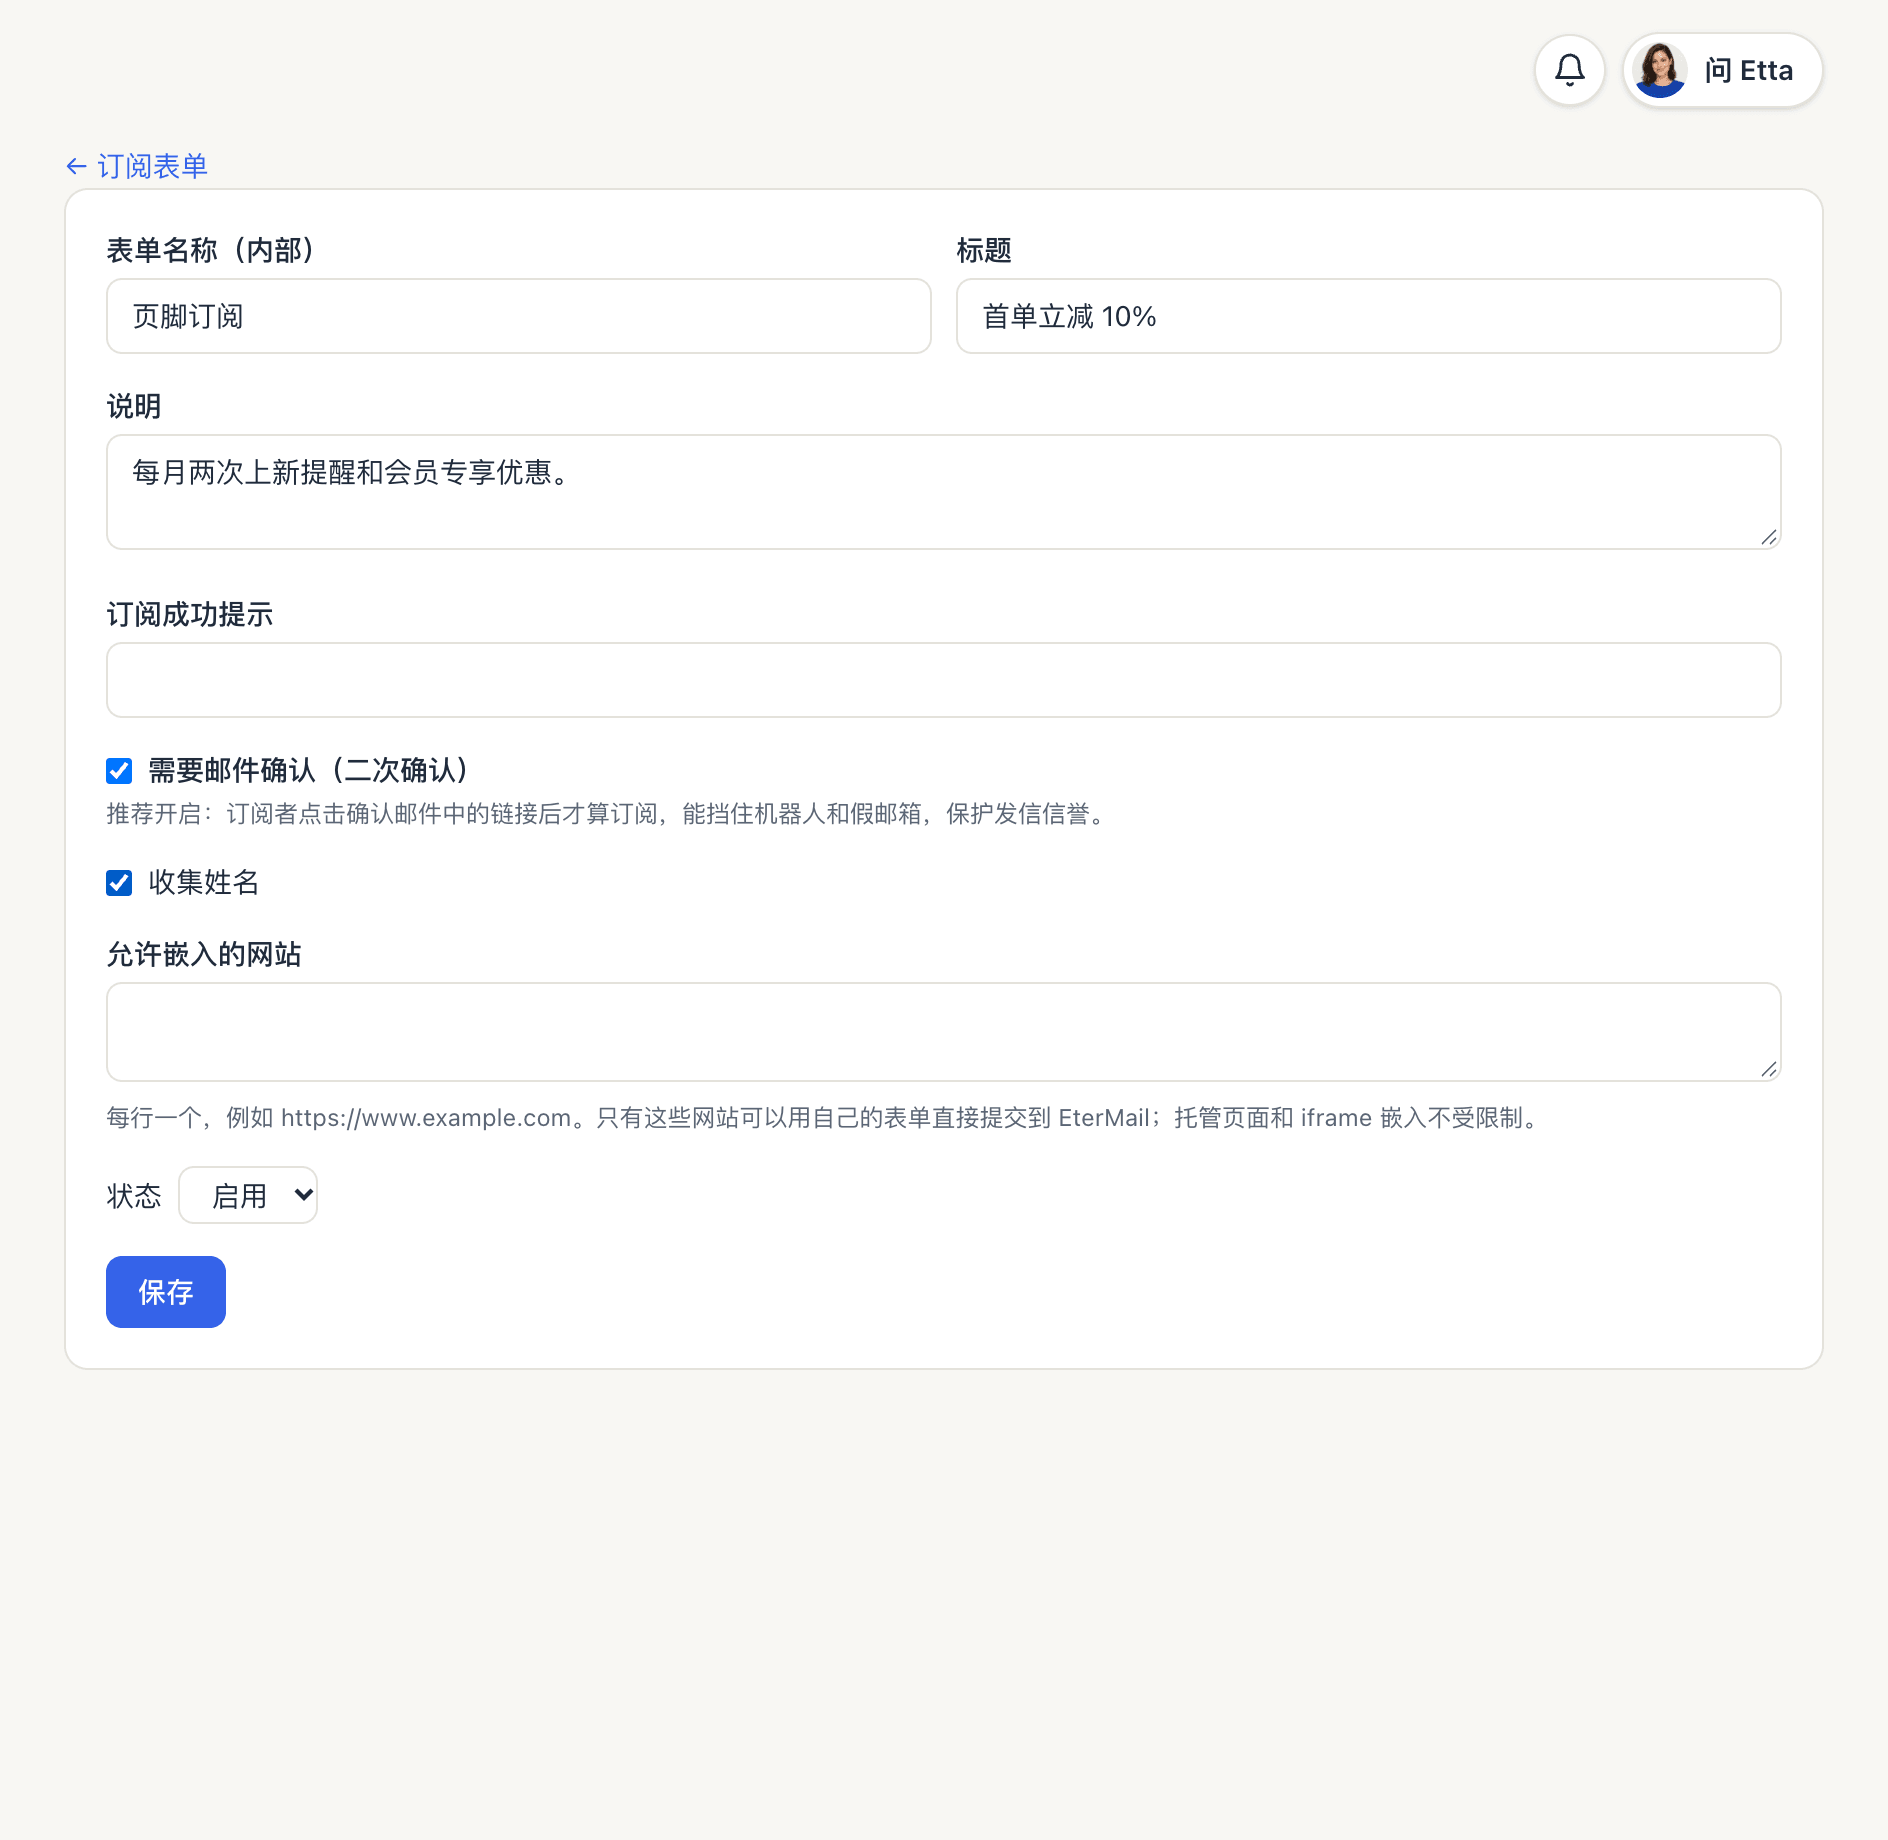This screenshot has height=1840, width=1888.
Task: Click the 保存 button
Action: pyautogui.click(x=166, y=1292)
